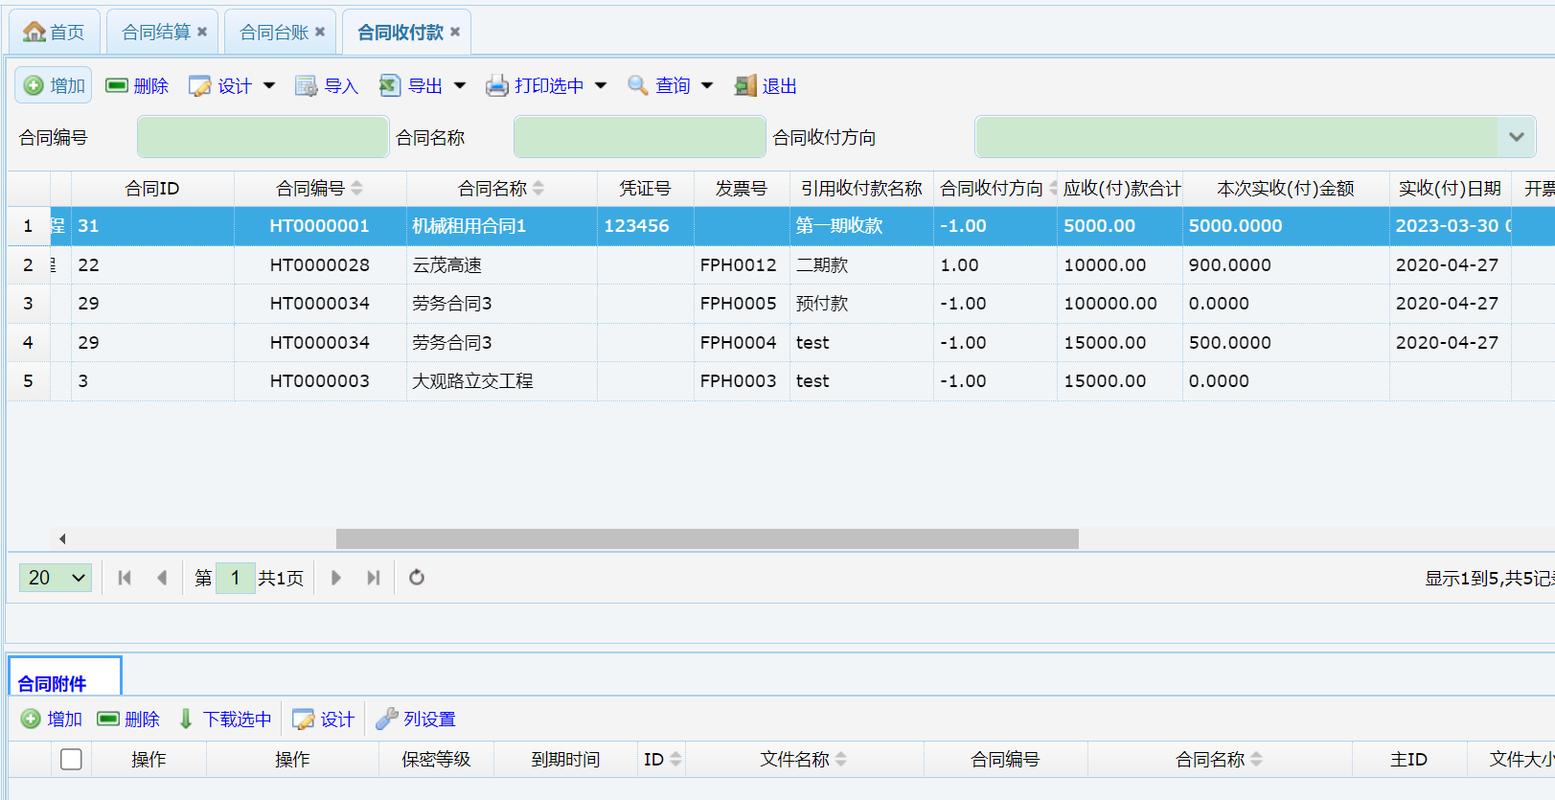This screenshot has height=800, width=1555.
Task: Sort attachments by 合同名称 column
Action: [x=1219, y=759]
